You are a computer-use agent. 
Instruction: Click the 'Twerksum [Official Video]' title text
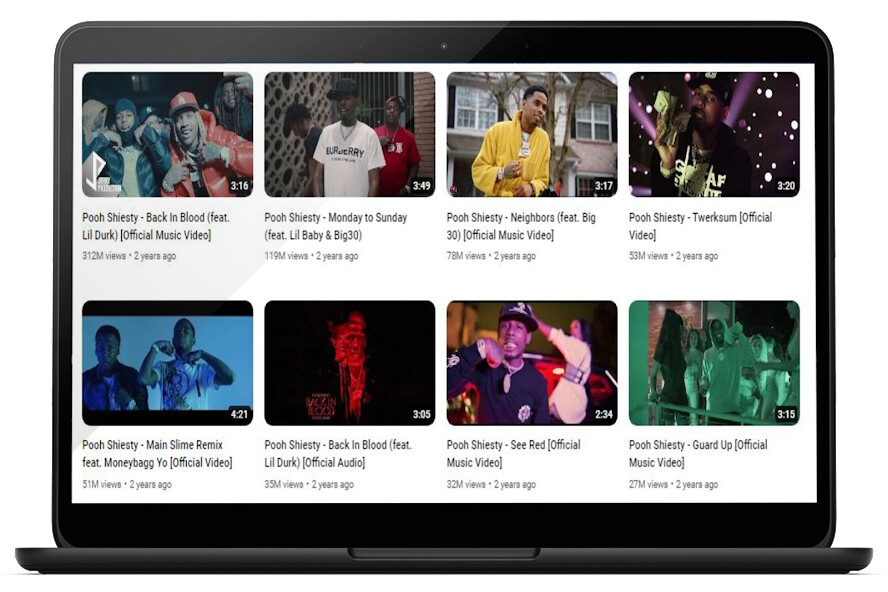pos(700,226)
